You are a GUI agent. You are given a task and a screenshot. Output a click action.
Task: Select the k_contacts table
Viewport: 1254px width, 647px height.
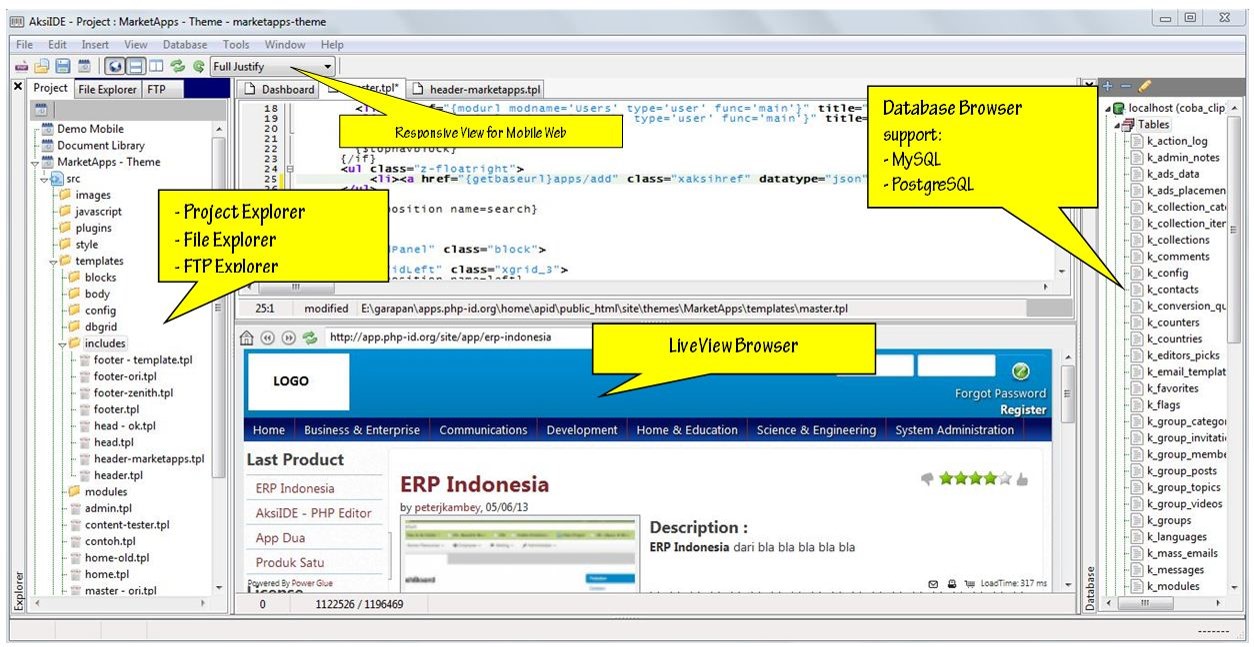(x=1172, y=289)
